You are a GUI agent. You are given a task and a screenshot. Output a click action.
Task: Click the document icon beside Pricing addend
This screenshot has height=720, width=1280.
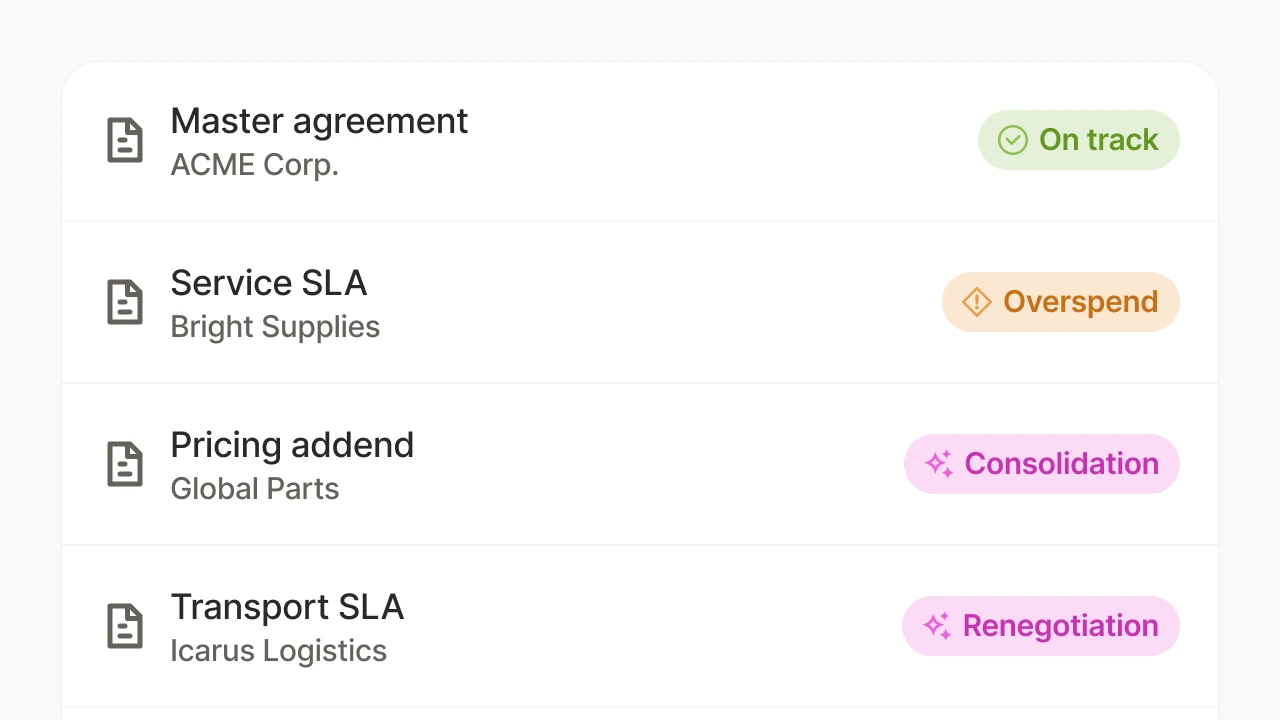click(125, 464)
